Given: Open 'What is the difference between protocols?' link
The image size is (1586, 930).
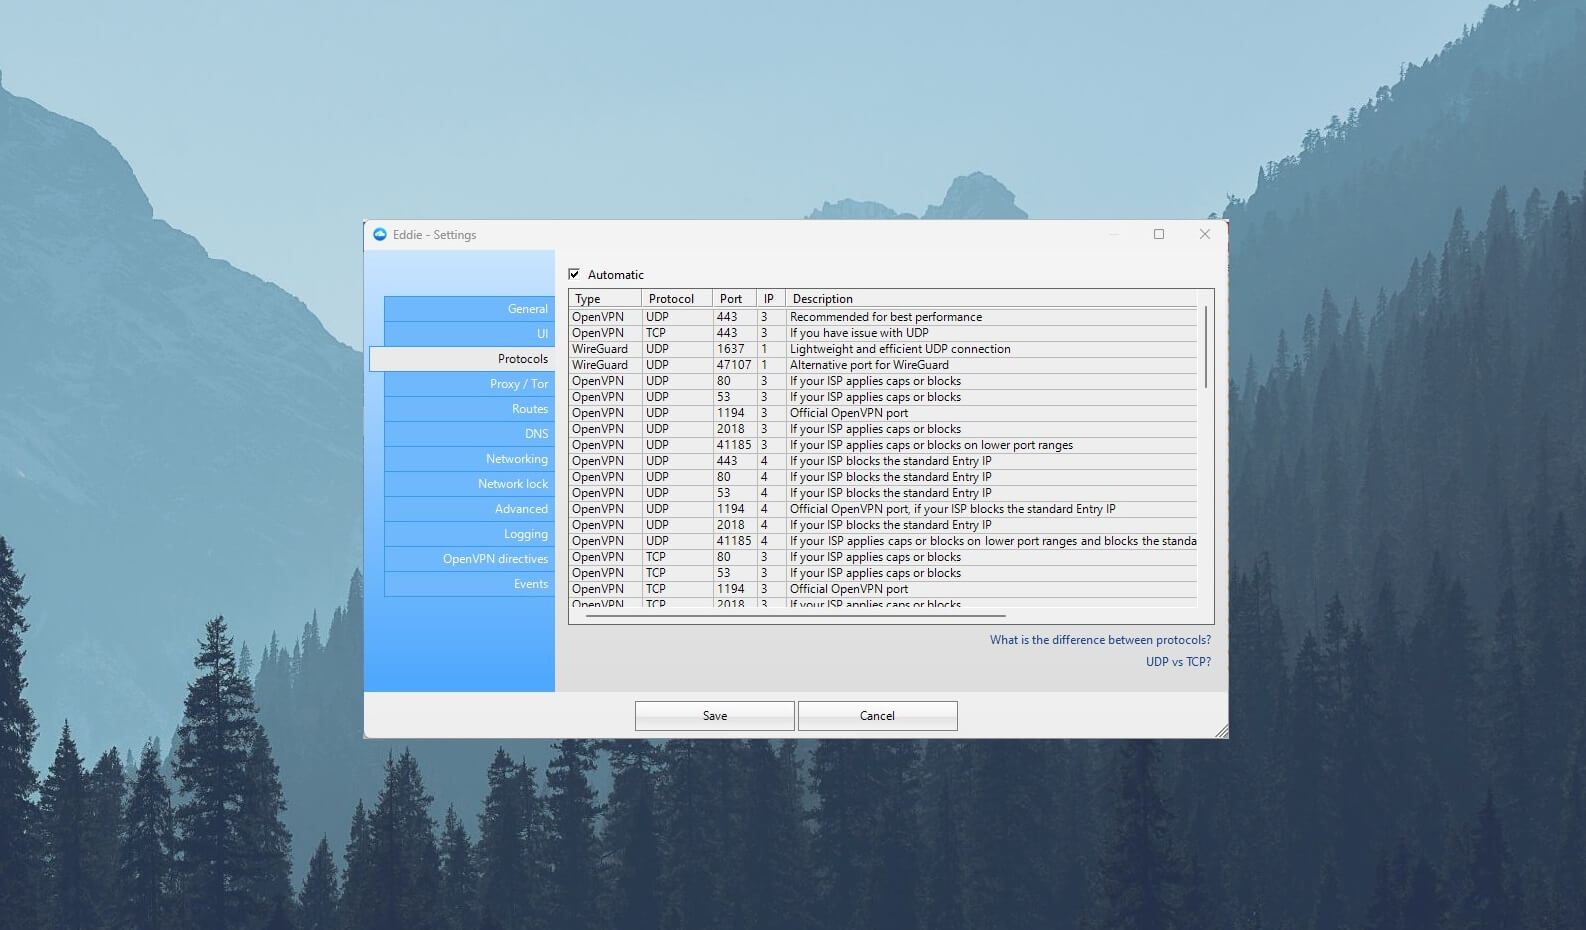Looking at the screenshot, I should pos(1100,640).
